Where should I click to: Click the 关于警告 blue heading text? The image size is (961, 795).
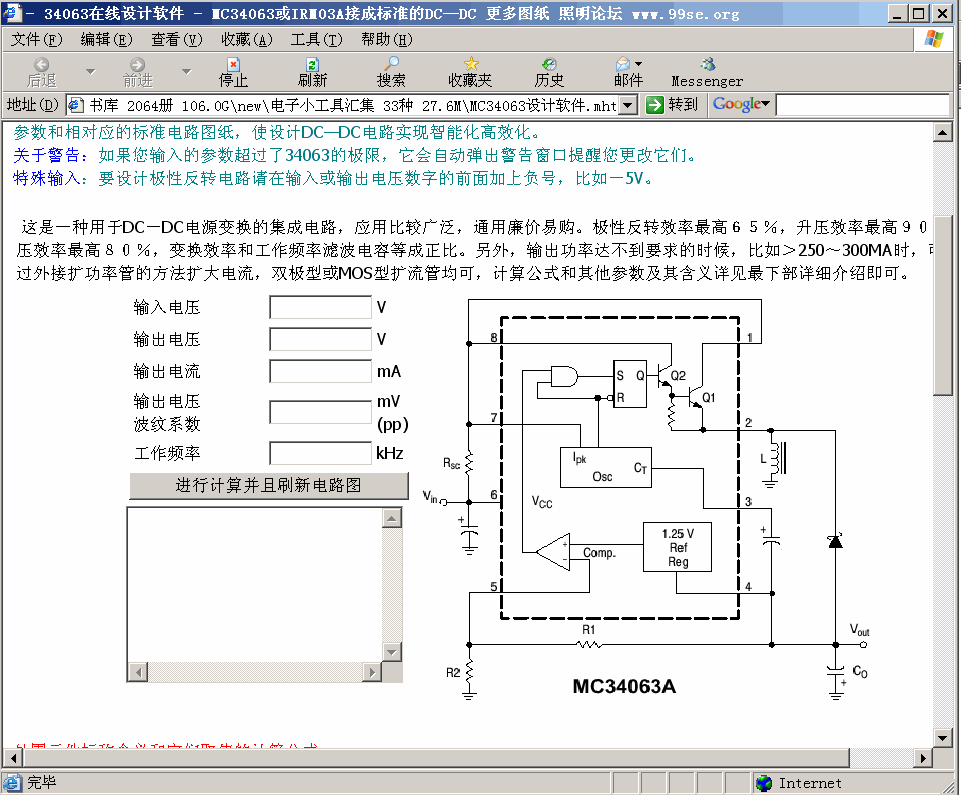[47, 155]
